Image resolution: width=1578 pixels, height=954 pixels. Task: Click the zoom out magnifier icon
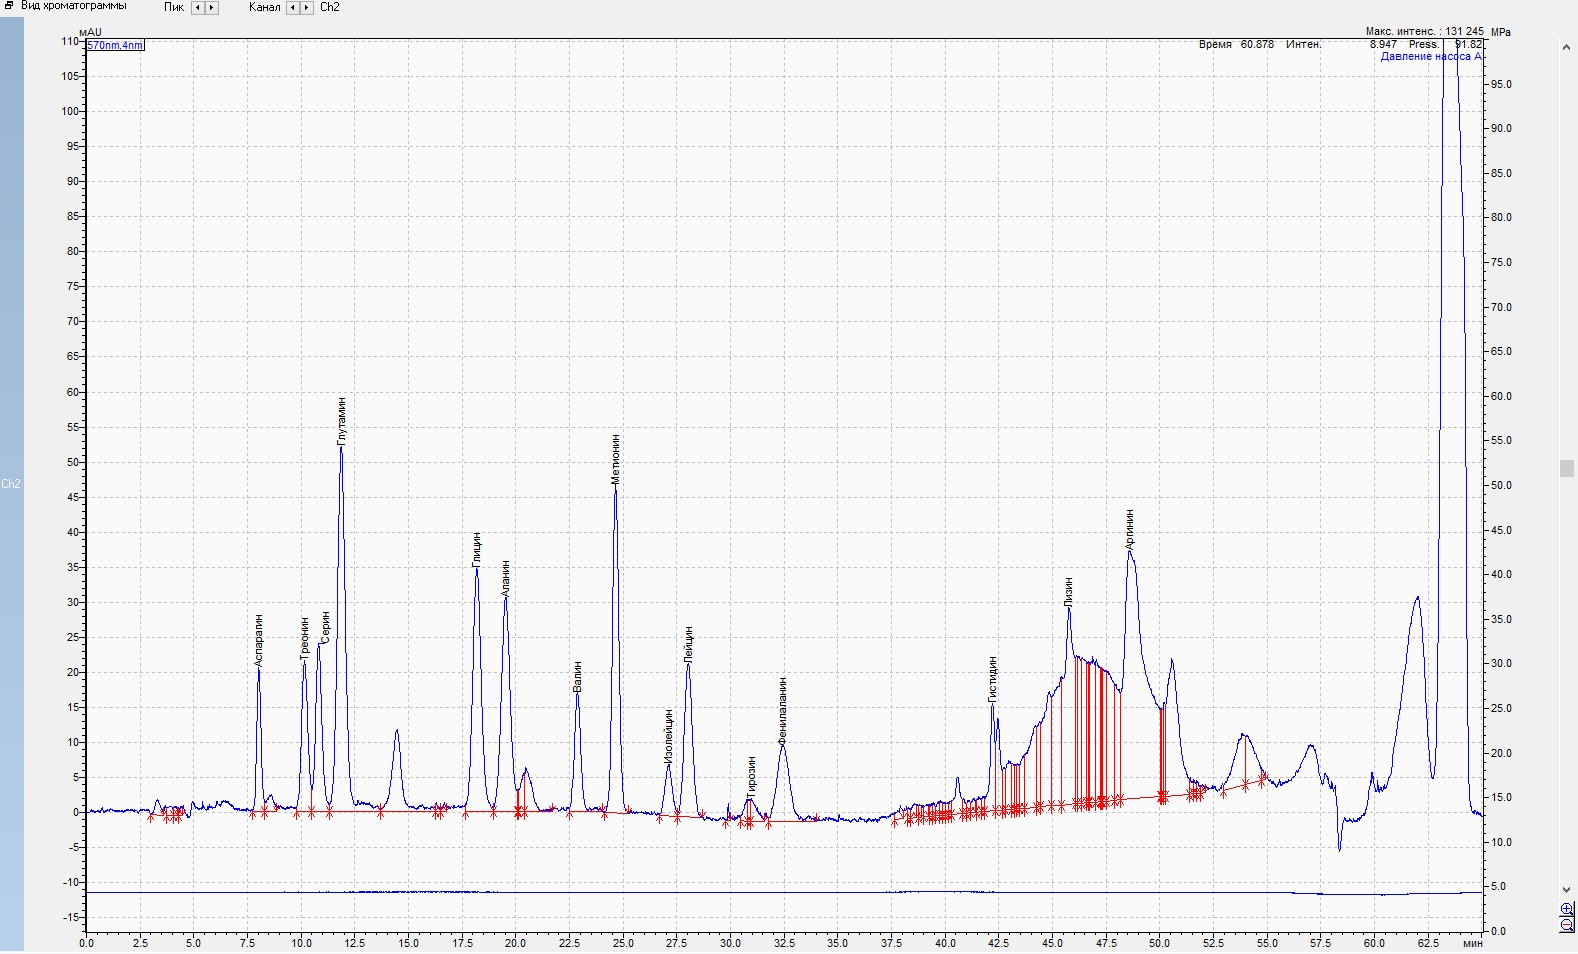point(1567,925)
